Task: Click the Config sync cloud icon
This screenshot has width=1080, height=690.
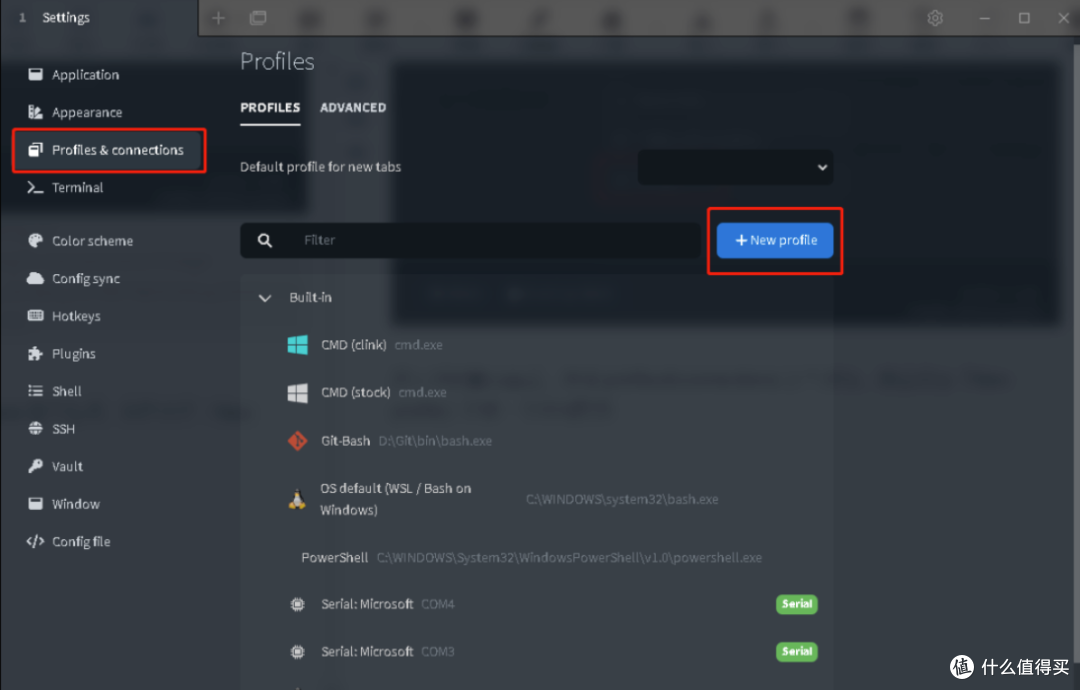Action: point(35,278)
